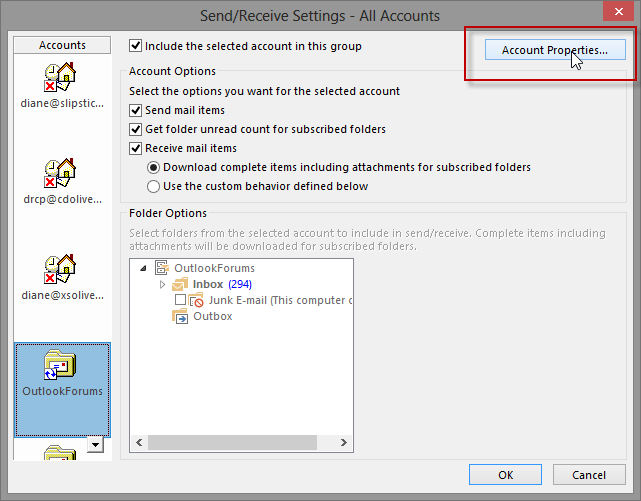Click the Inbox folder icon
Viewport: 641px width, 501px height.
181,284
